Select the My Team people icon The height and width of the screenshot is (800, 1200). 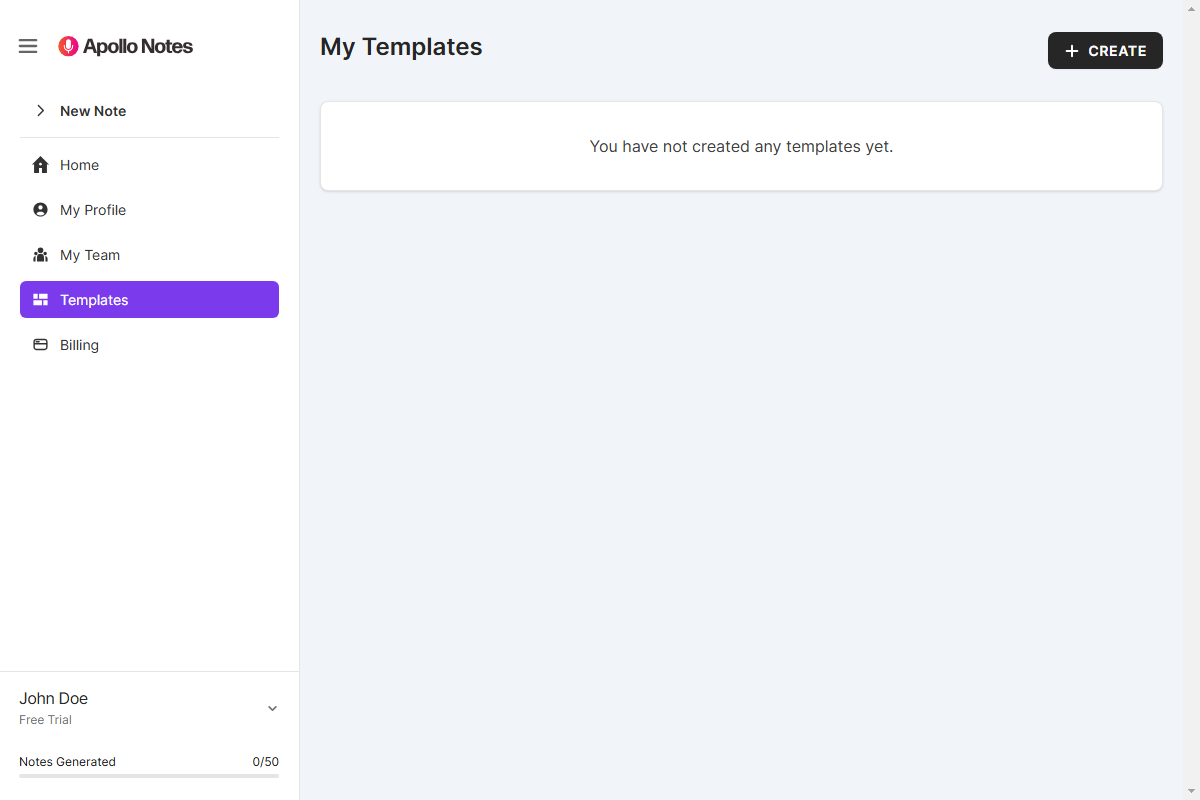(x=40, y=254)
